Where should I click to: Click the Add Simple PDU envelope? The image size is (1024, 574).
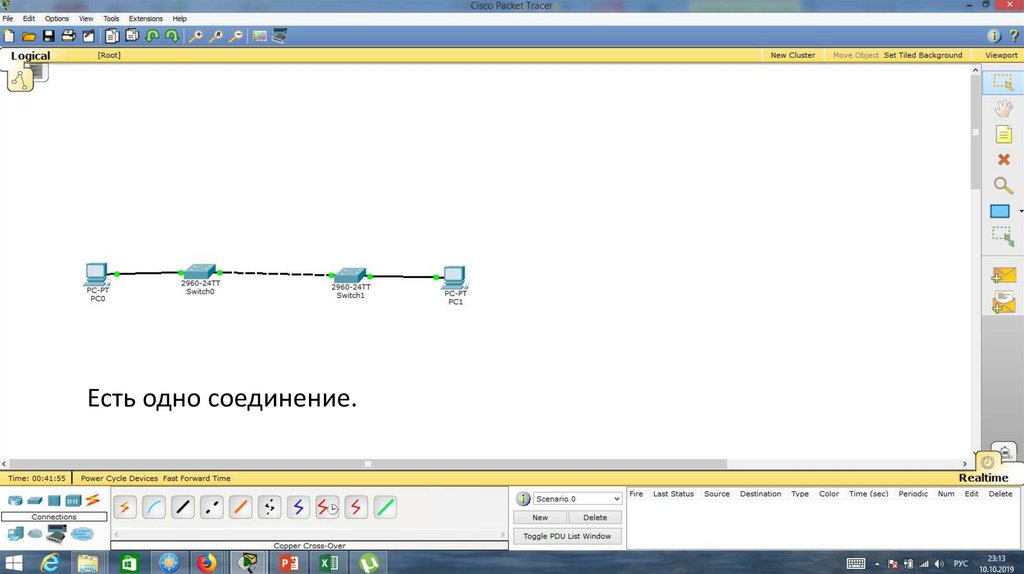tap(1003, 276)
